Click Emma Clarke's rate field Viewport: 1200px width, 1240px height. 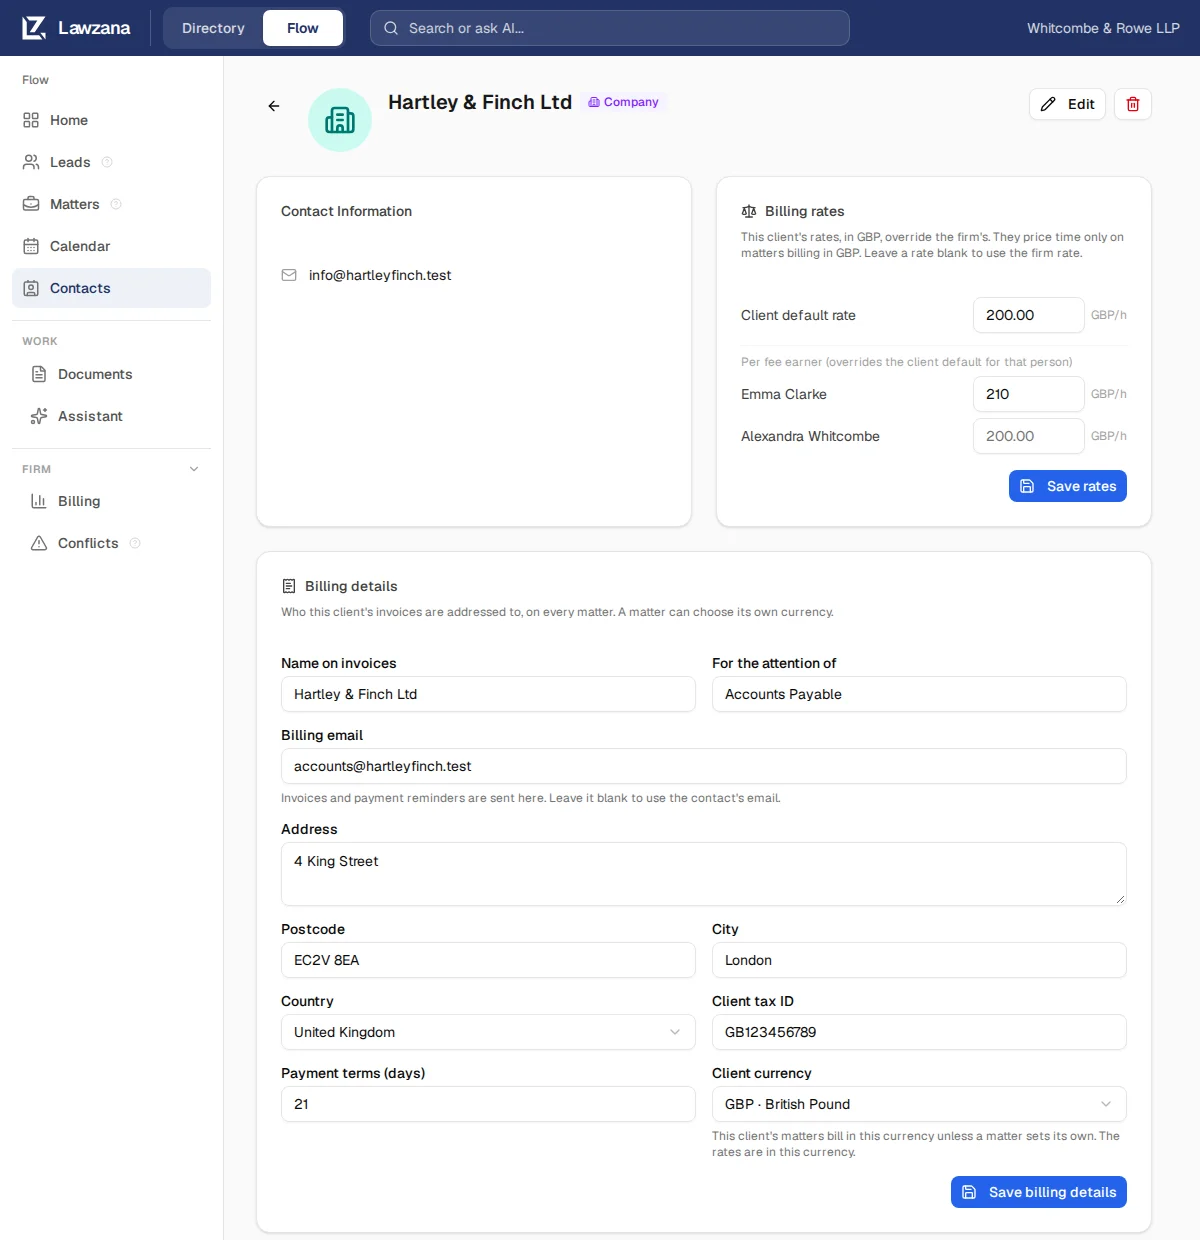[1029, 394]
